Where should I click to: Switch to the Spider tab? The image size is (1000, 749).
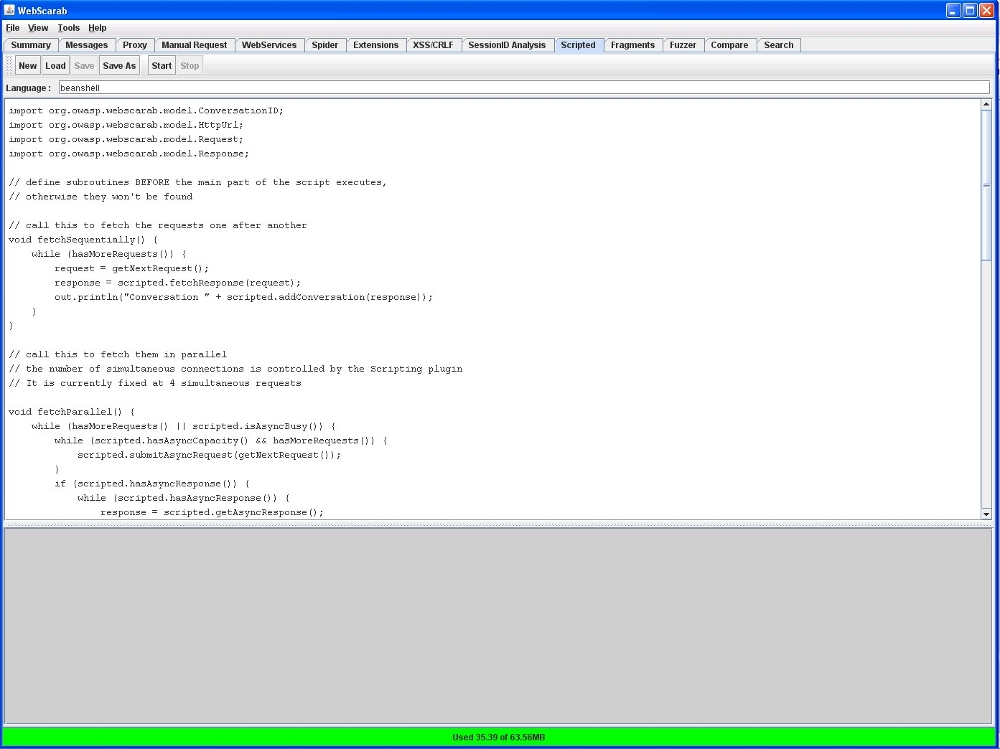pyautogui.click(x=325, y=45)
